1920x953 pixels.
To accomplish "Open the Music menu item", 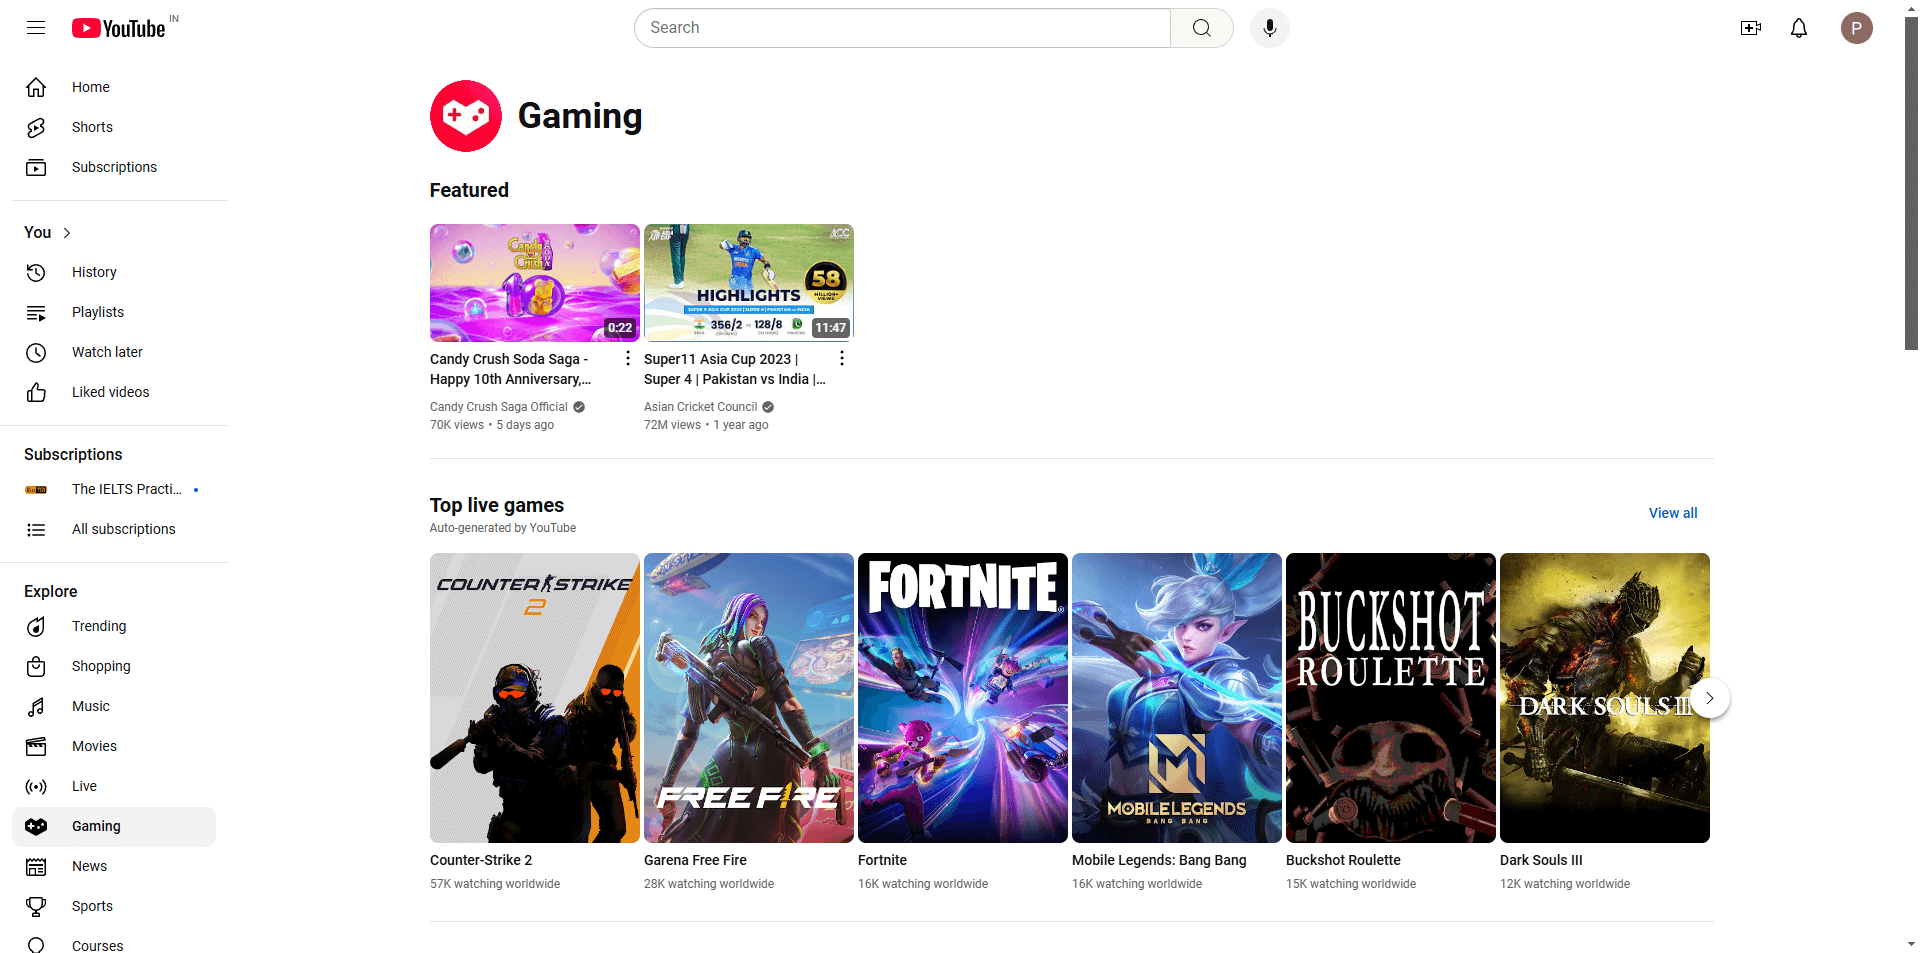I will click(114, 706).
